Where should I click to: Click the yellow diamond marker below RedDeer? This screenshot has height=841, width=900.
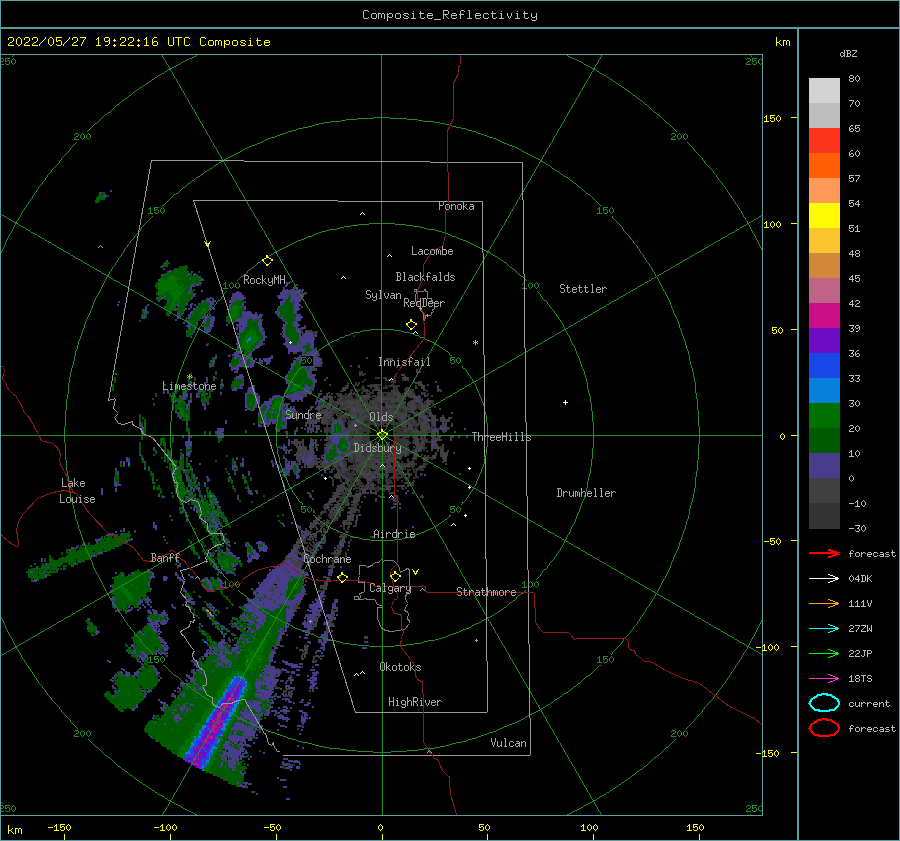click(x=411, y=325)
